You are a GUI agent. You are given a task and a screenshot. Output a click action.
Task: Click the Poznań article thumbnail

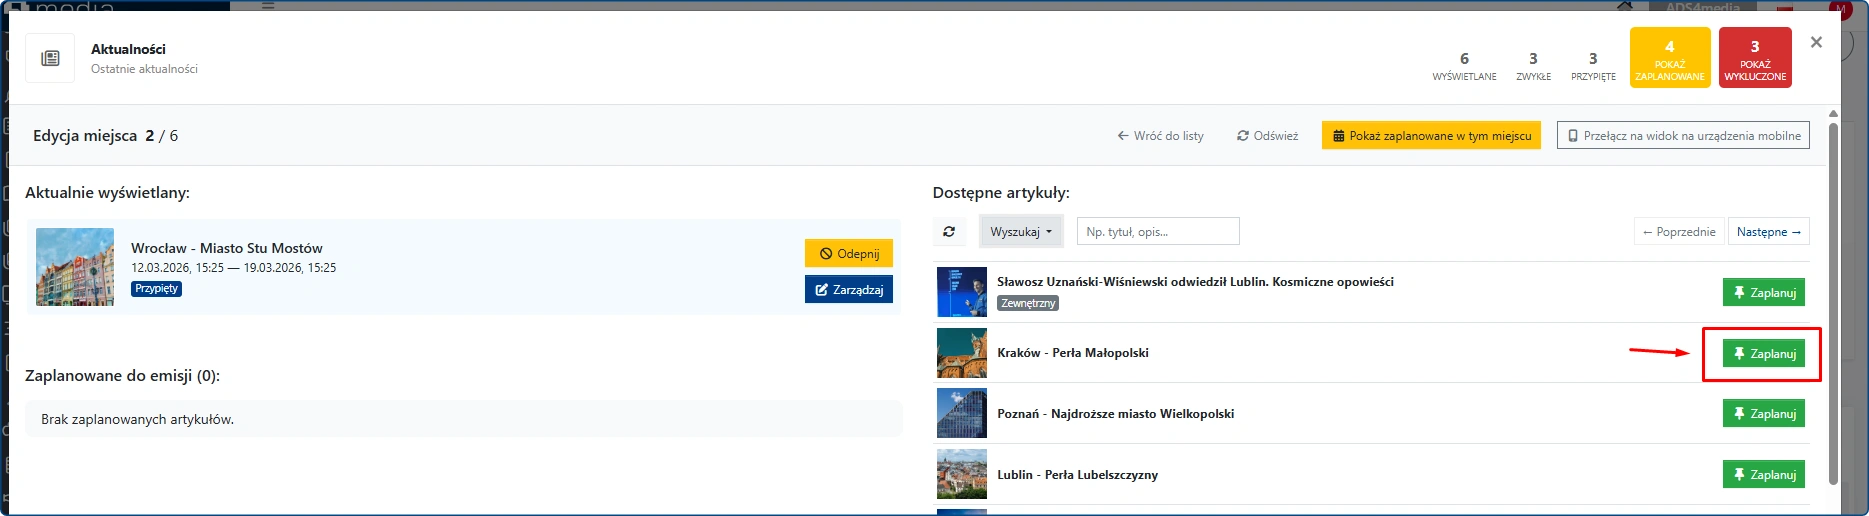962,413
